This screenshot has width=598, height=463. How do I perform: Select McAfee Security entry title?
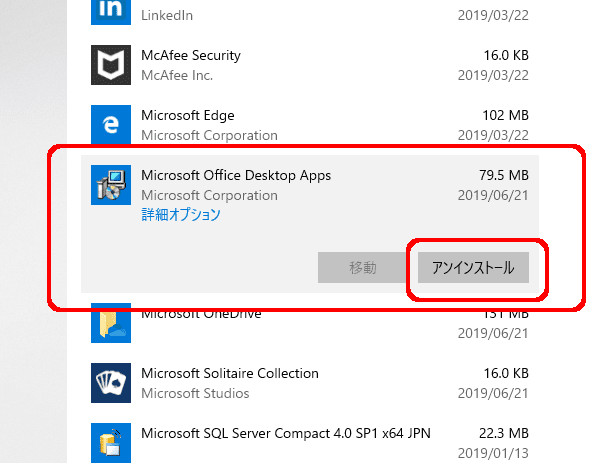click(x=191, y=56)
